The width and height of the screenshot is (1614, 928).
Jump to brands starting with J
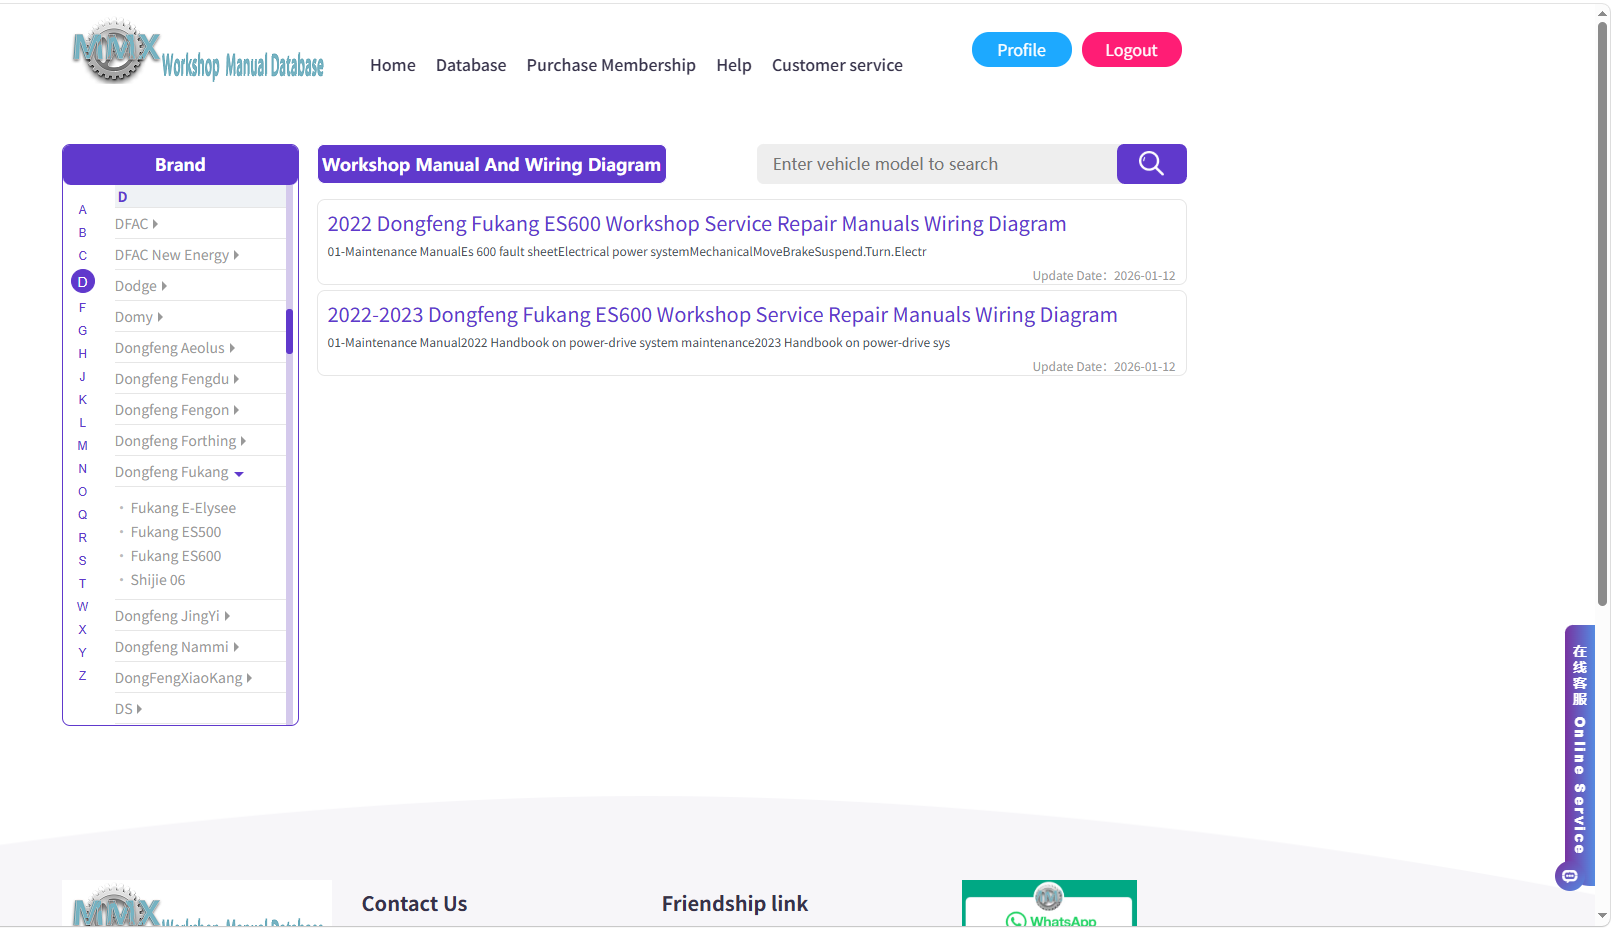(x=83, y=377)
